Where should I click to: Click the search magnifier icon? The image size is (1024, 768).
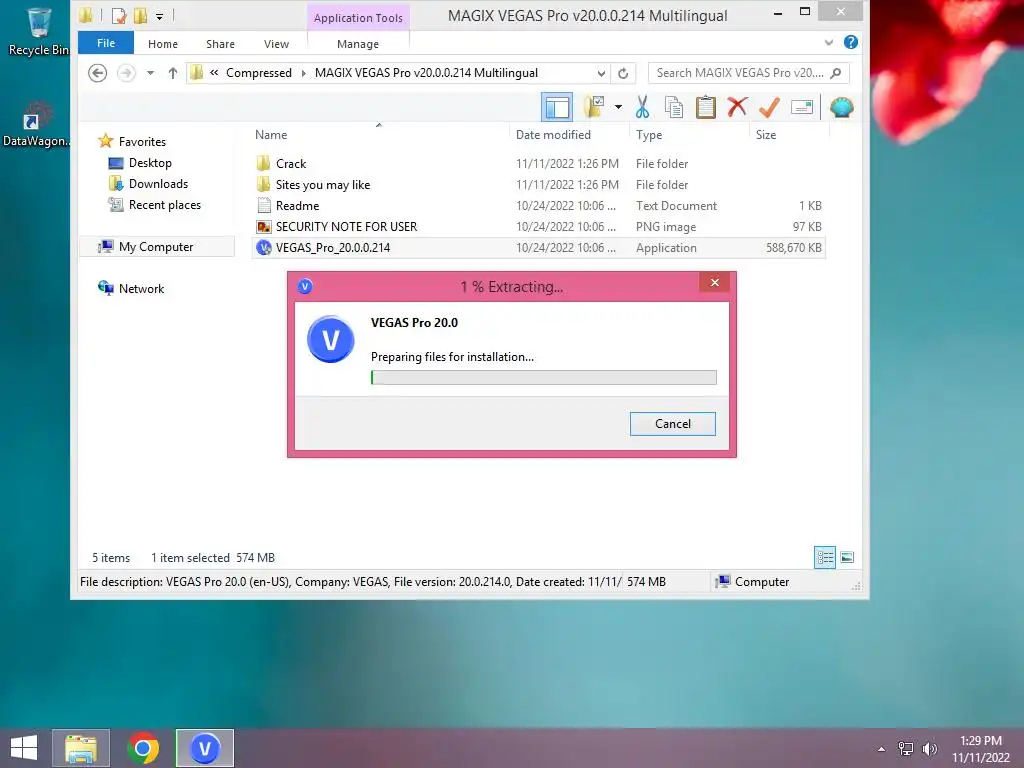tap(836, 73)
